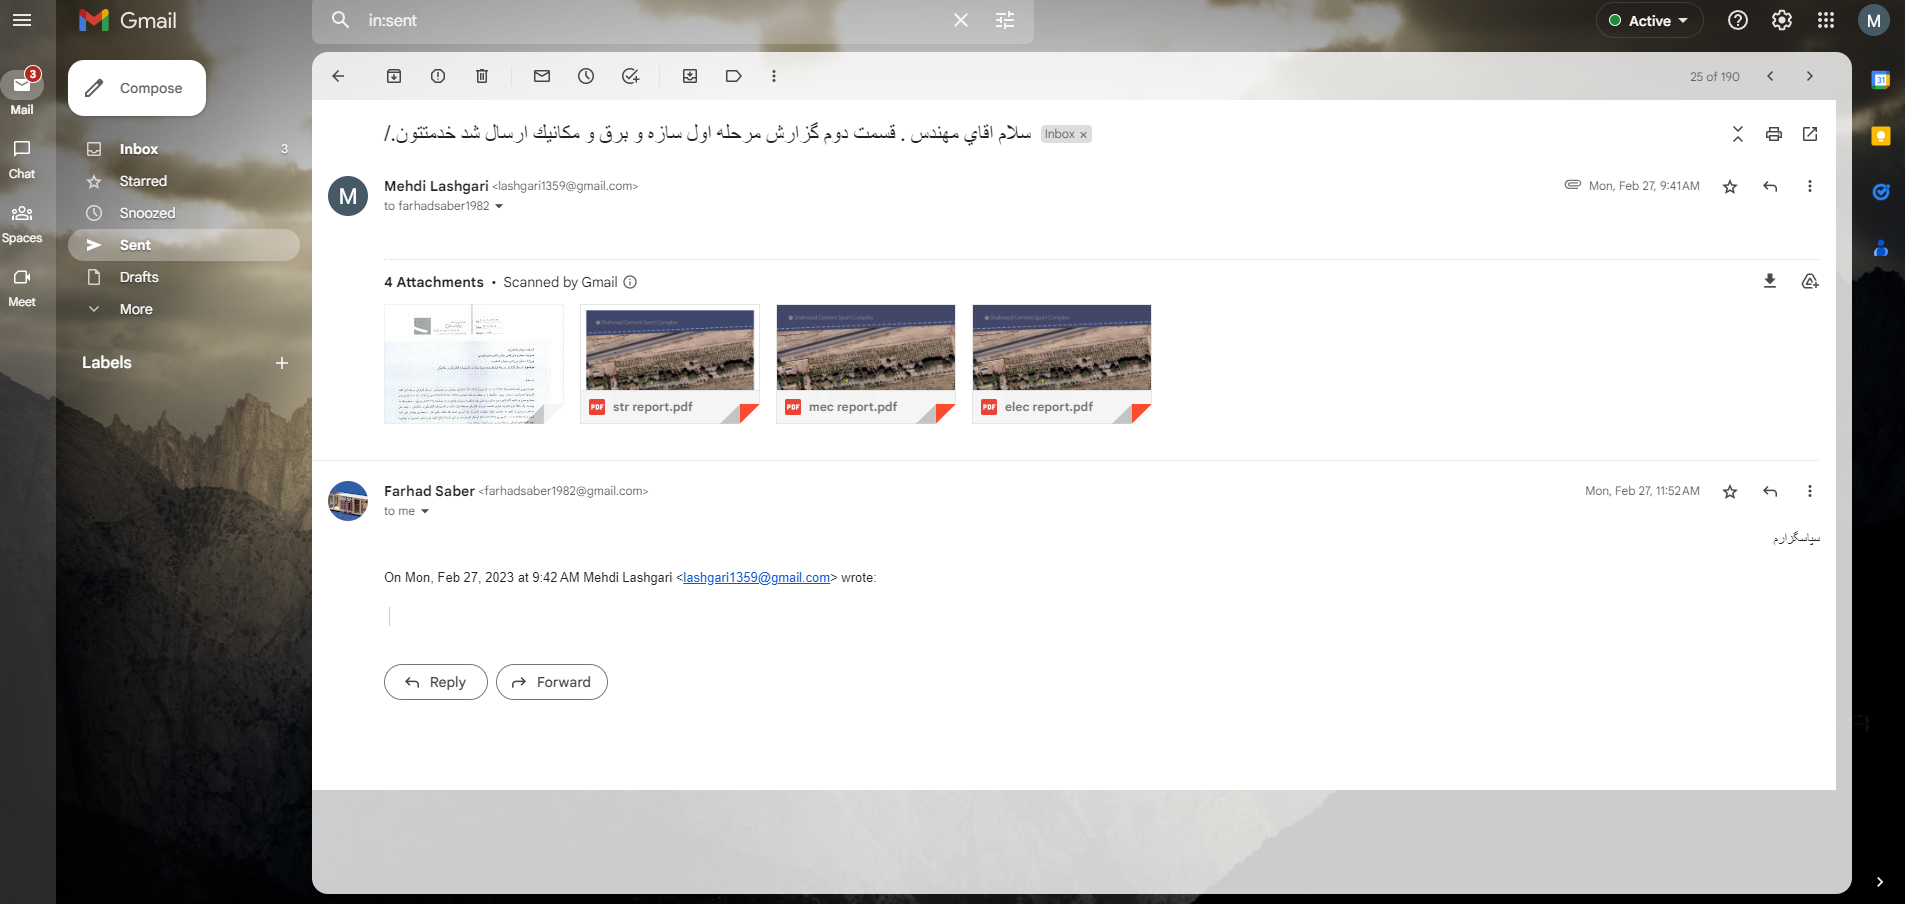Viewport: 1905px width, 904px height.
Task: Go to the Inbox folder
Action: click(x=139, y=149)
